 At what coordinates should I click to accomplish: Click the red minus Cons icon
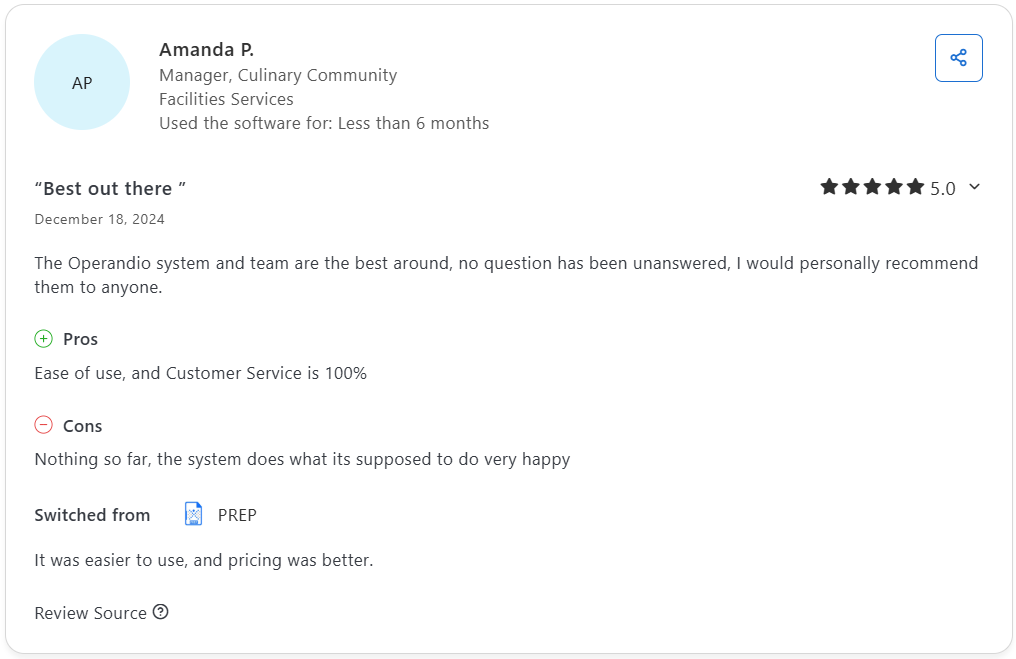(x=43, y=425)
